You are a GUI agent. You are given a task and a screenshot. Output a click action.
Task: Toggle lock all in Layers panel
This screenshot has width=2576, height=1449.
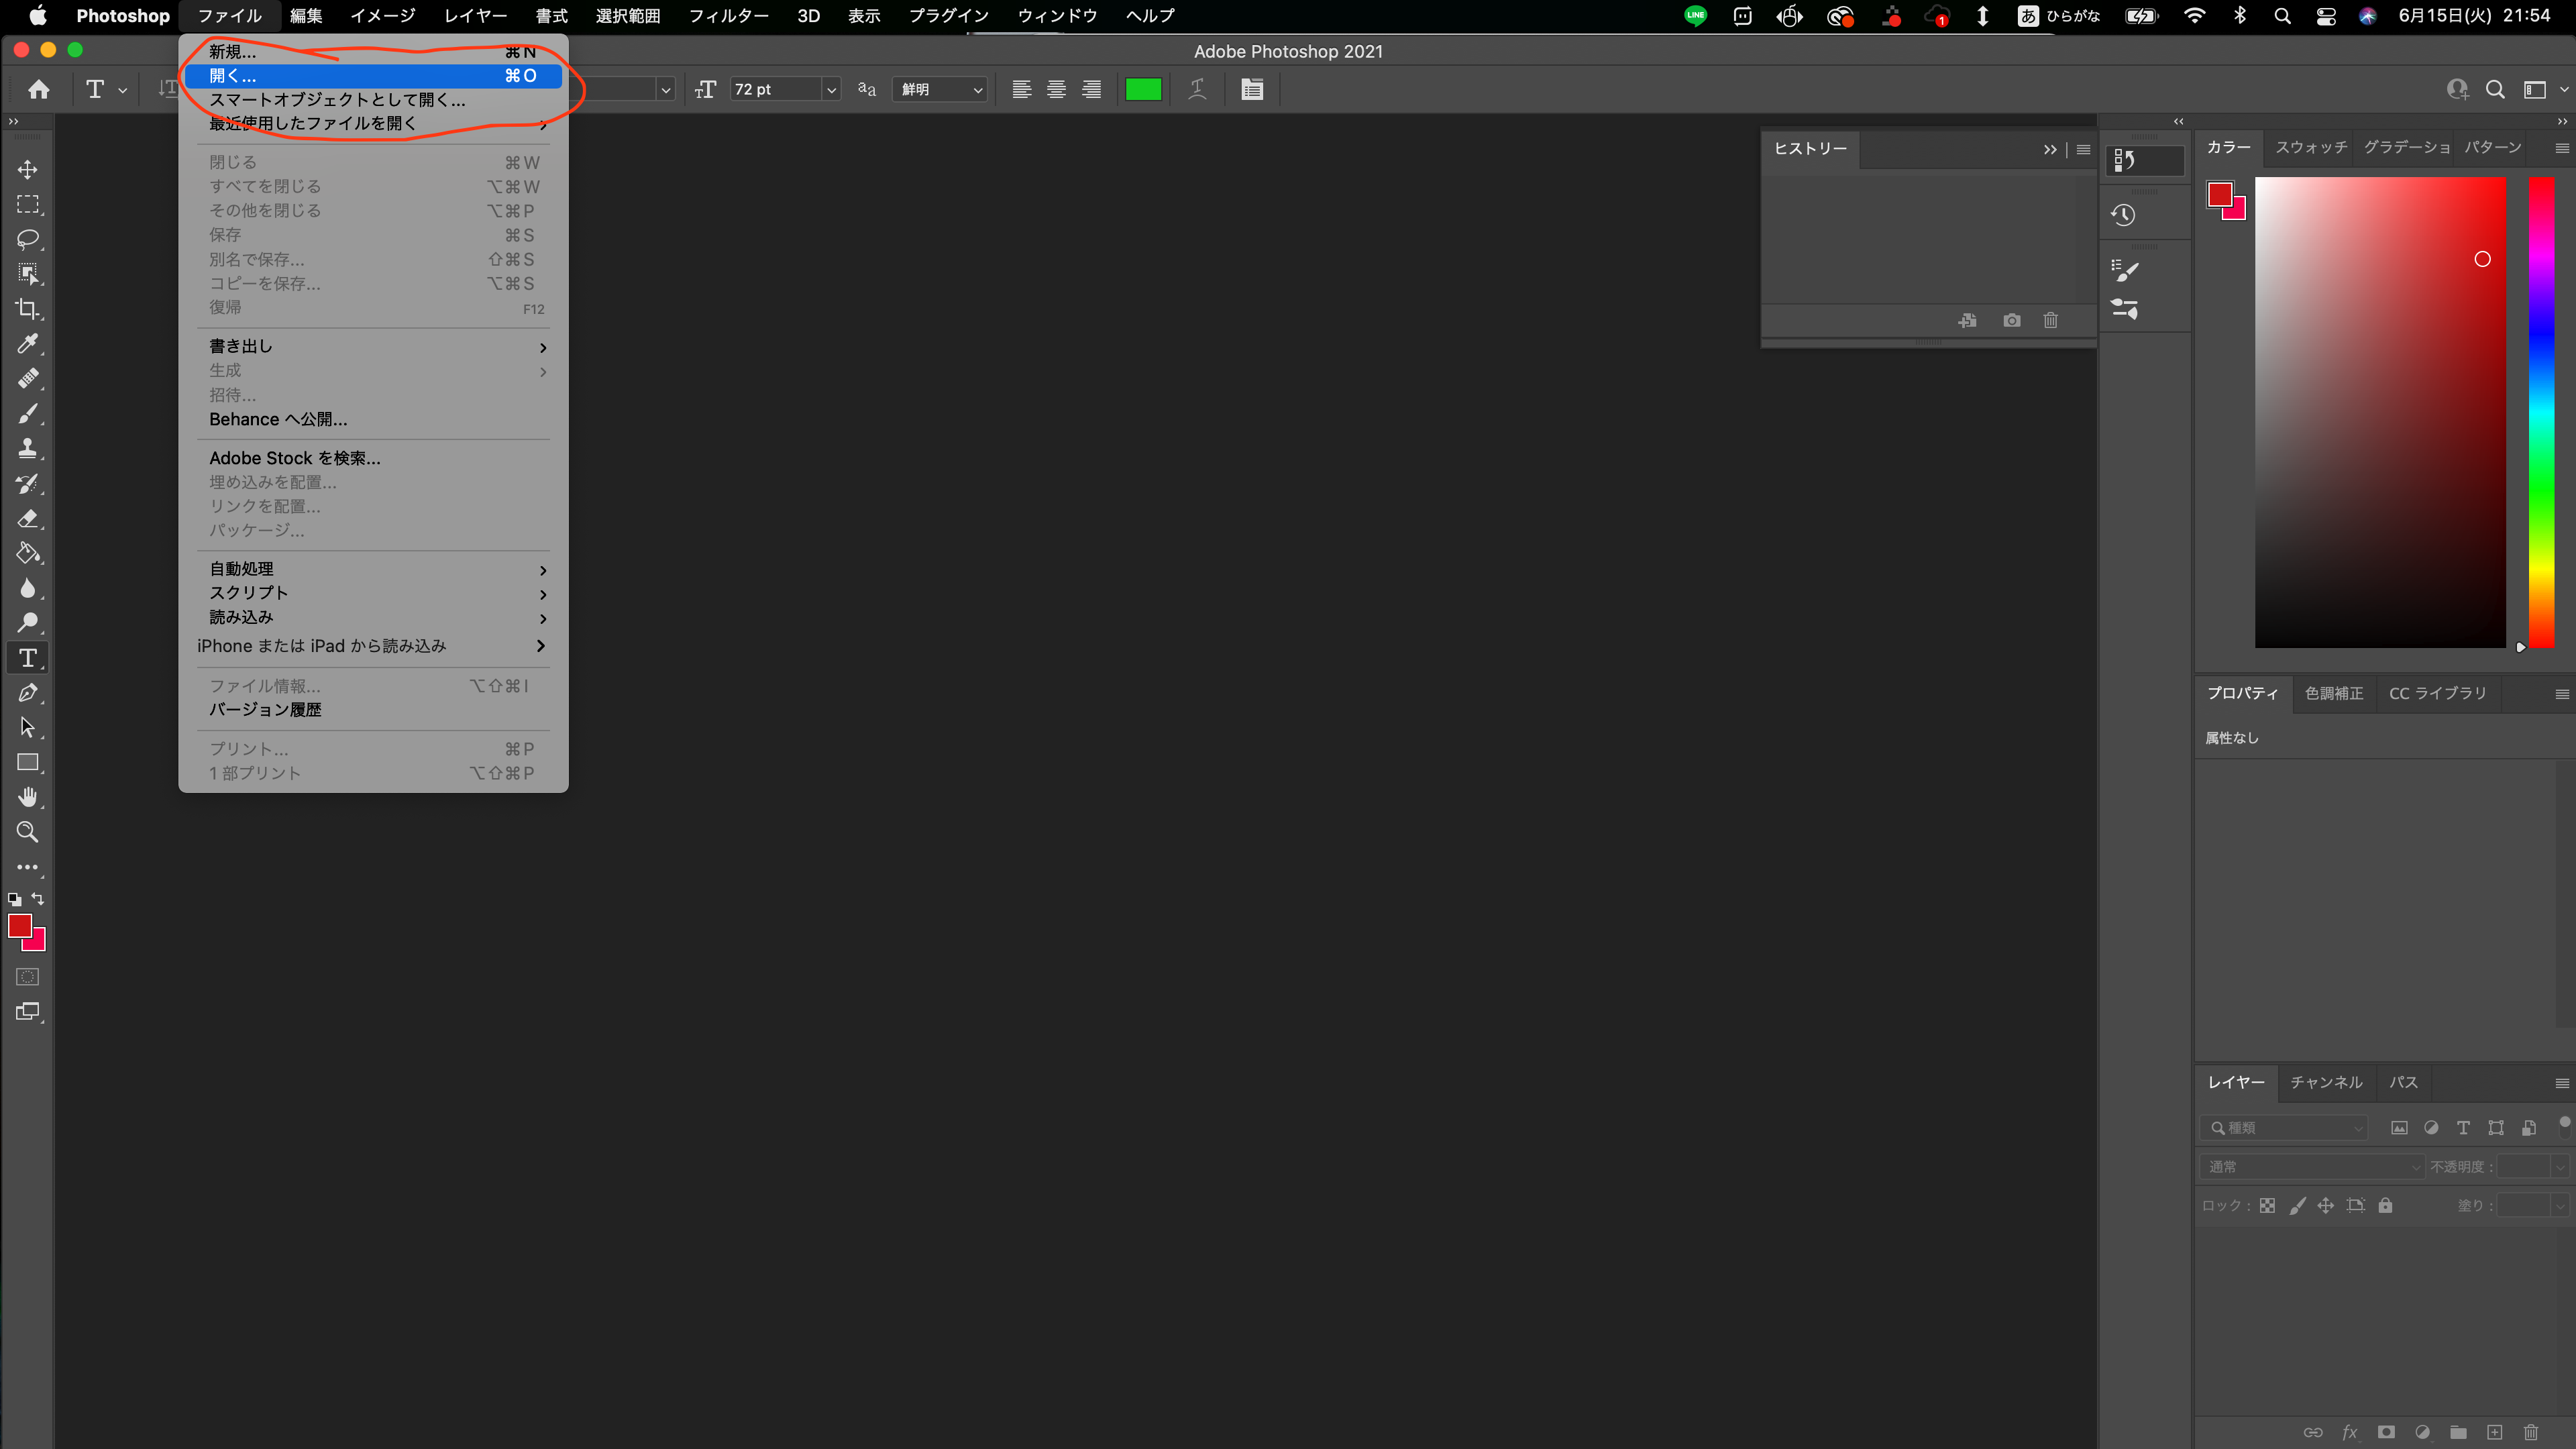coord(2385,1205)
